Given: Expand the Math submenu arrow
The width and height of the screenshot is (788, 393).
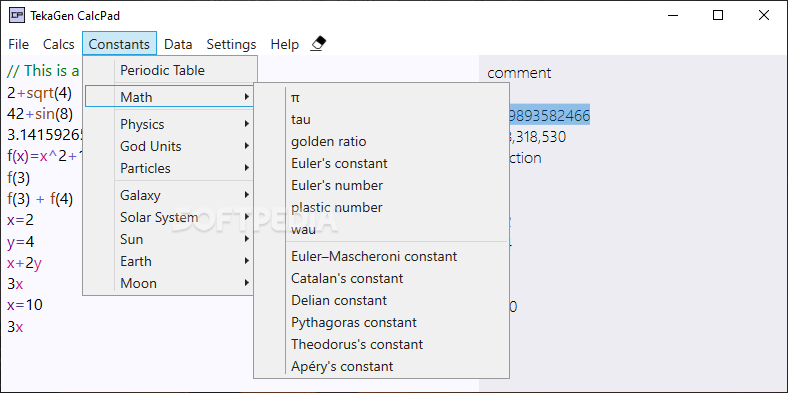Looking at the screenshot, I should click(246, 96).
